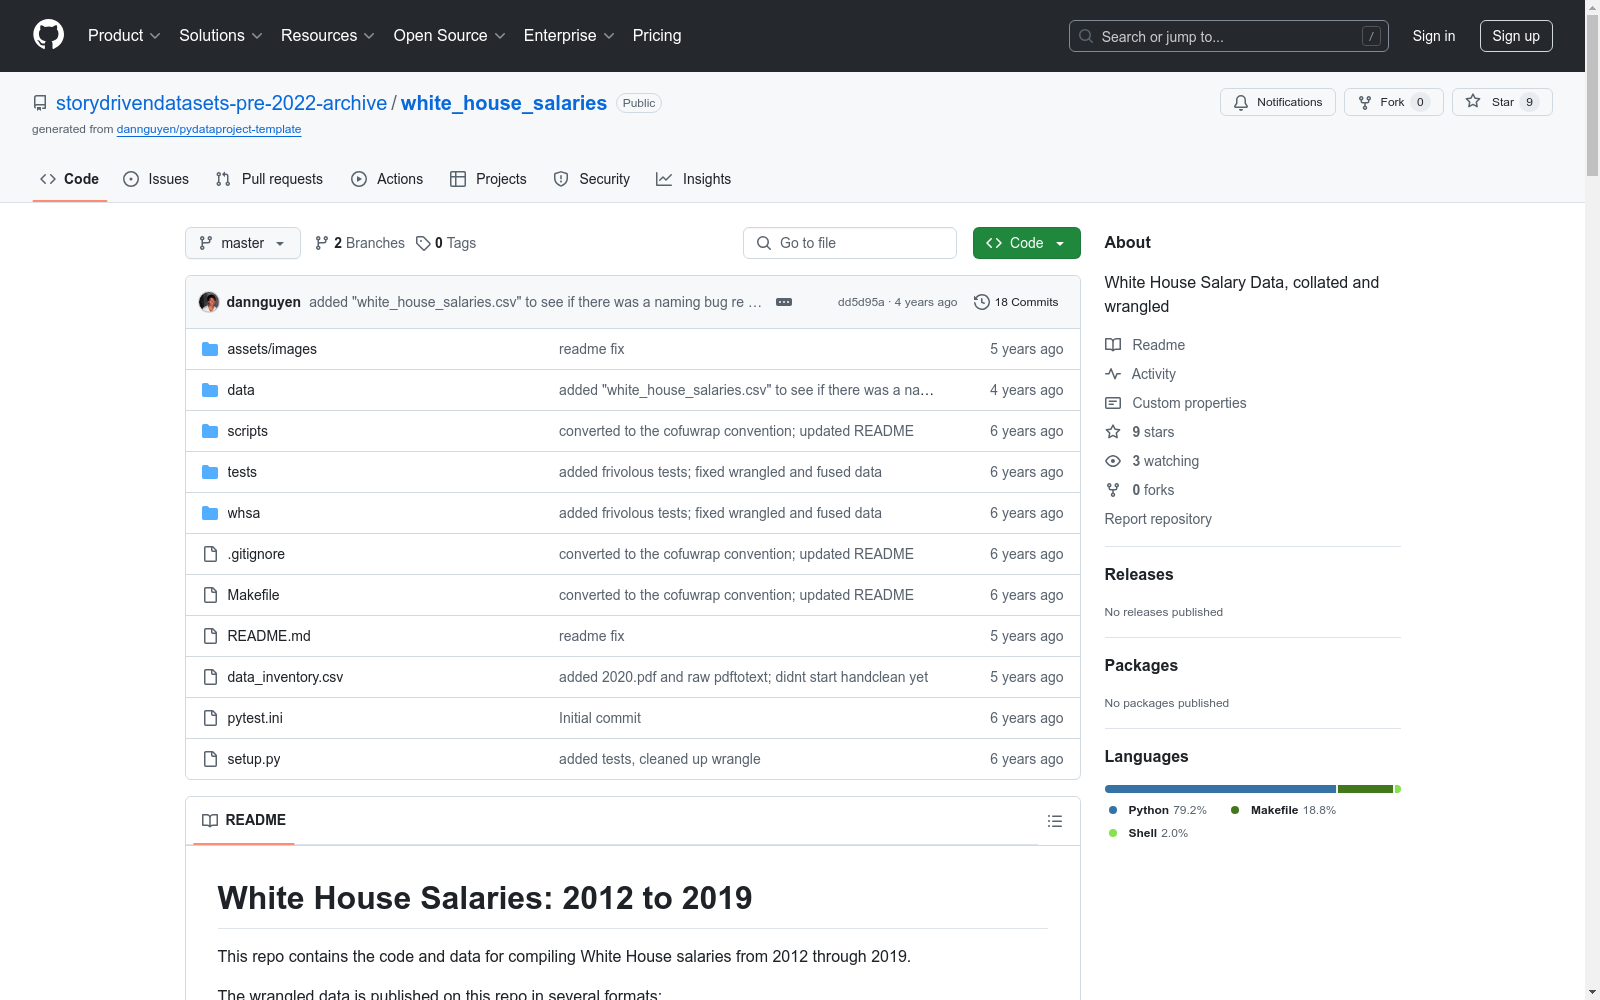Click the Makefile segment of the language bar
Viewport: 1600px width, 1000px height.
[x=1365, y=789]
